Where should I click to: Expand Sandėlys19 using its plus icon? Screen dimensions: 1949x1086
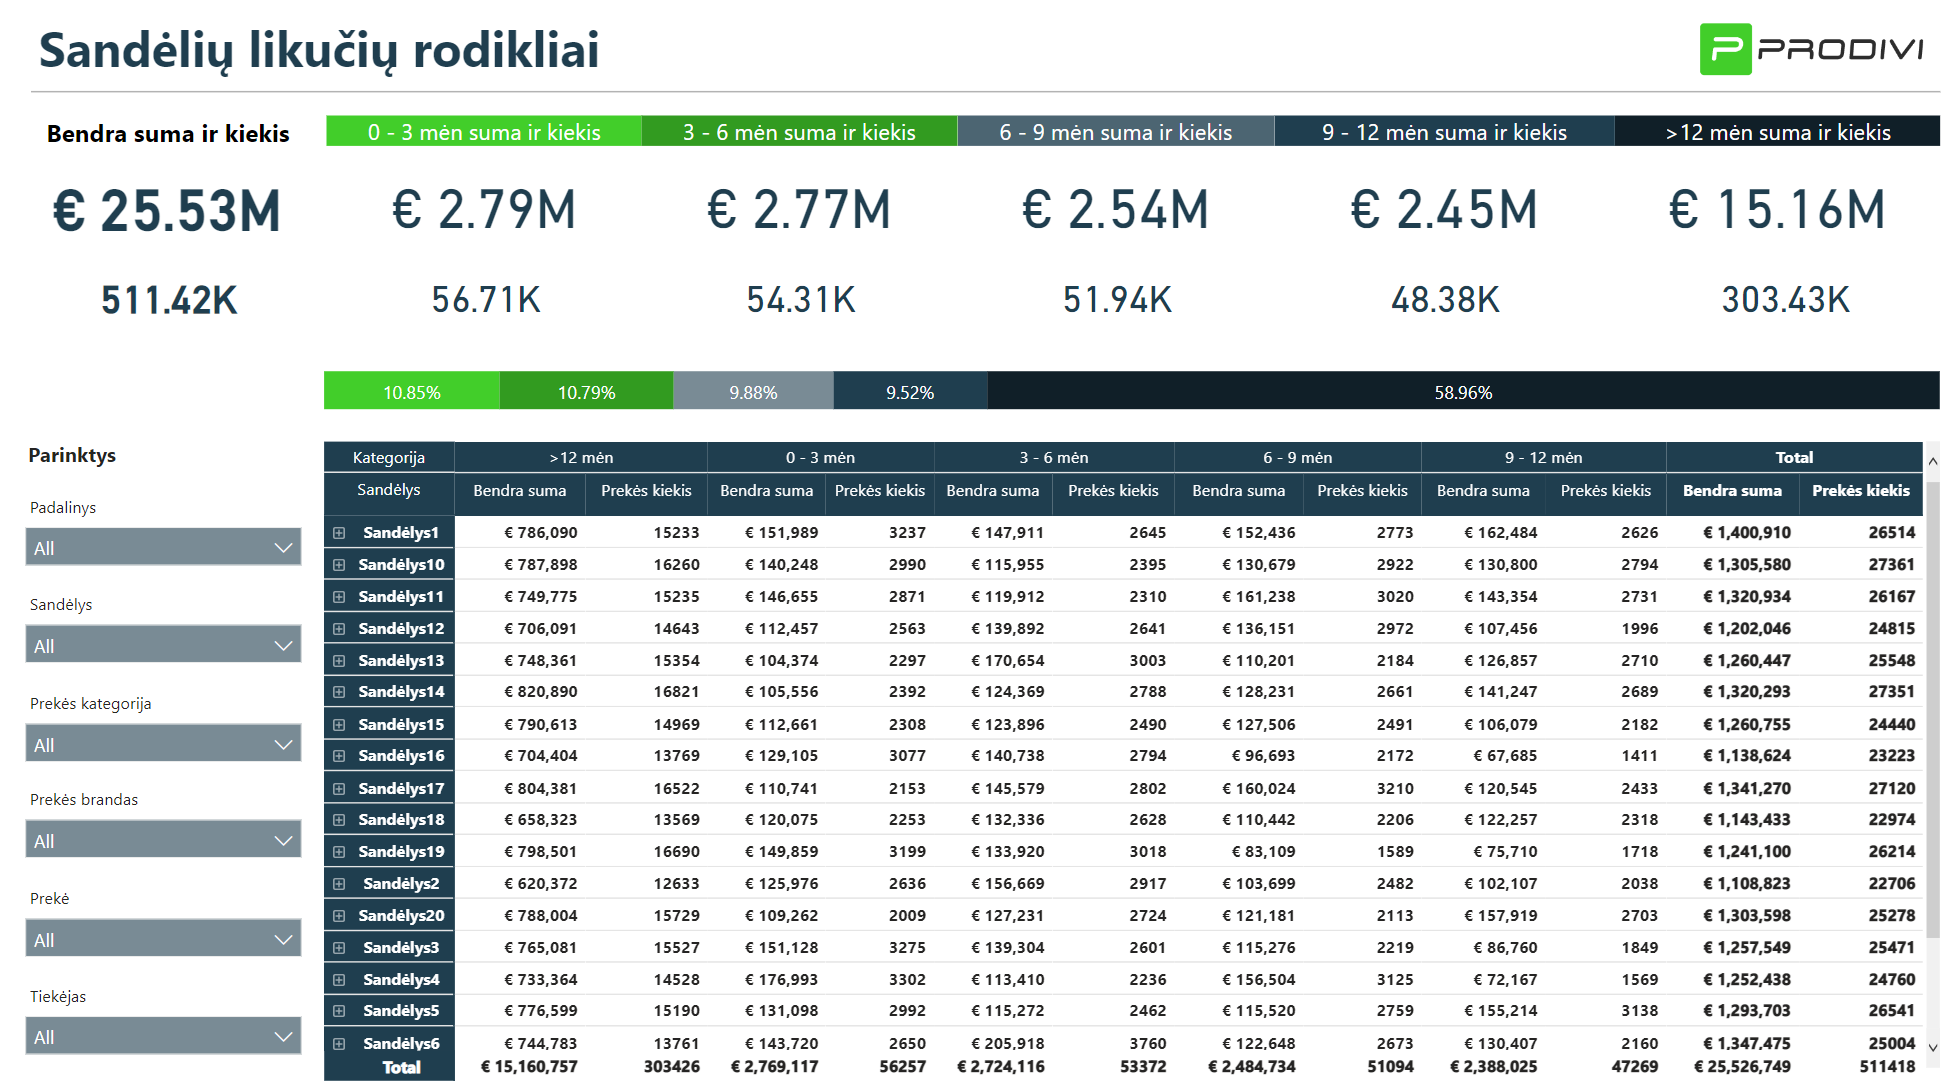(x=339, y=852)
